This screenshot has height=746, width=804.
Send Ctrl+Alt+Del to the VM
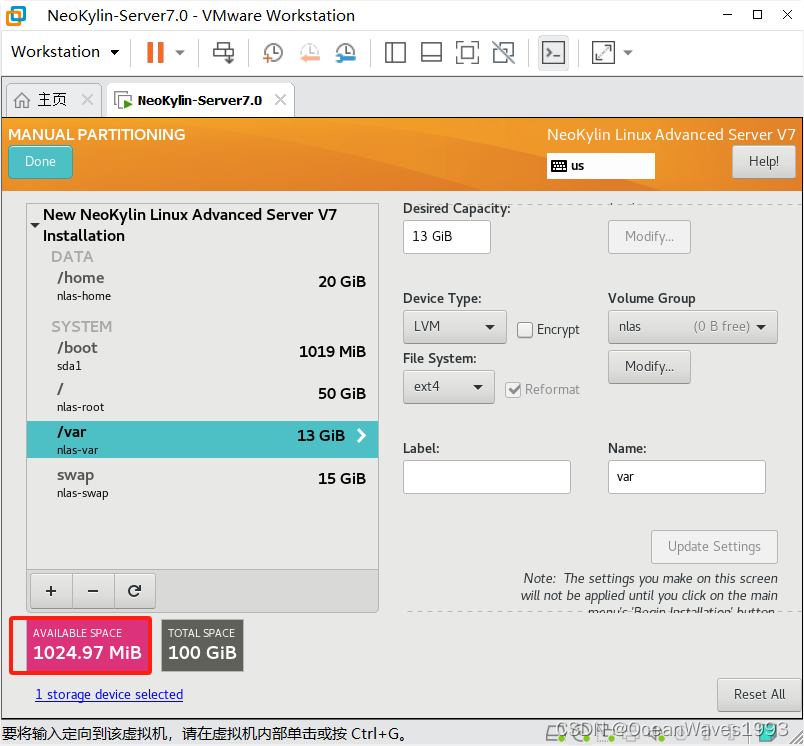click(224, 52)
